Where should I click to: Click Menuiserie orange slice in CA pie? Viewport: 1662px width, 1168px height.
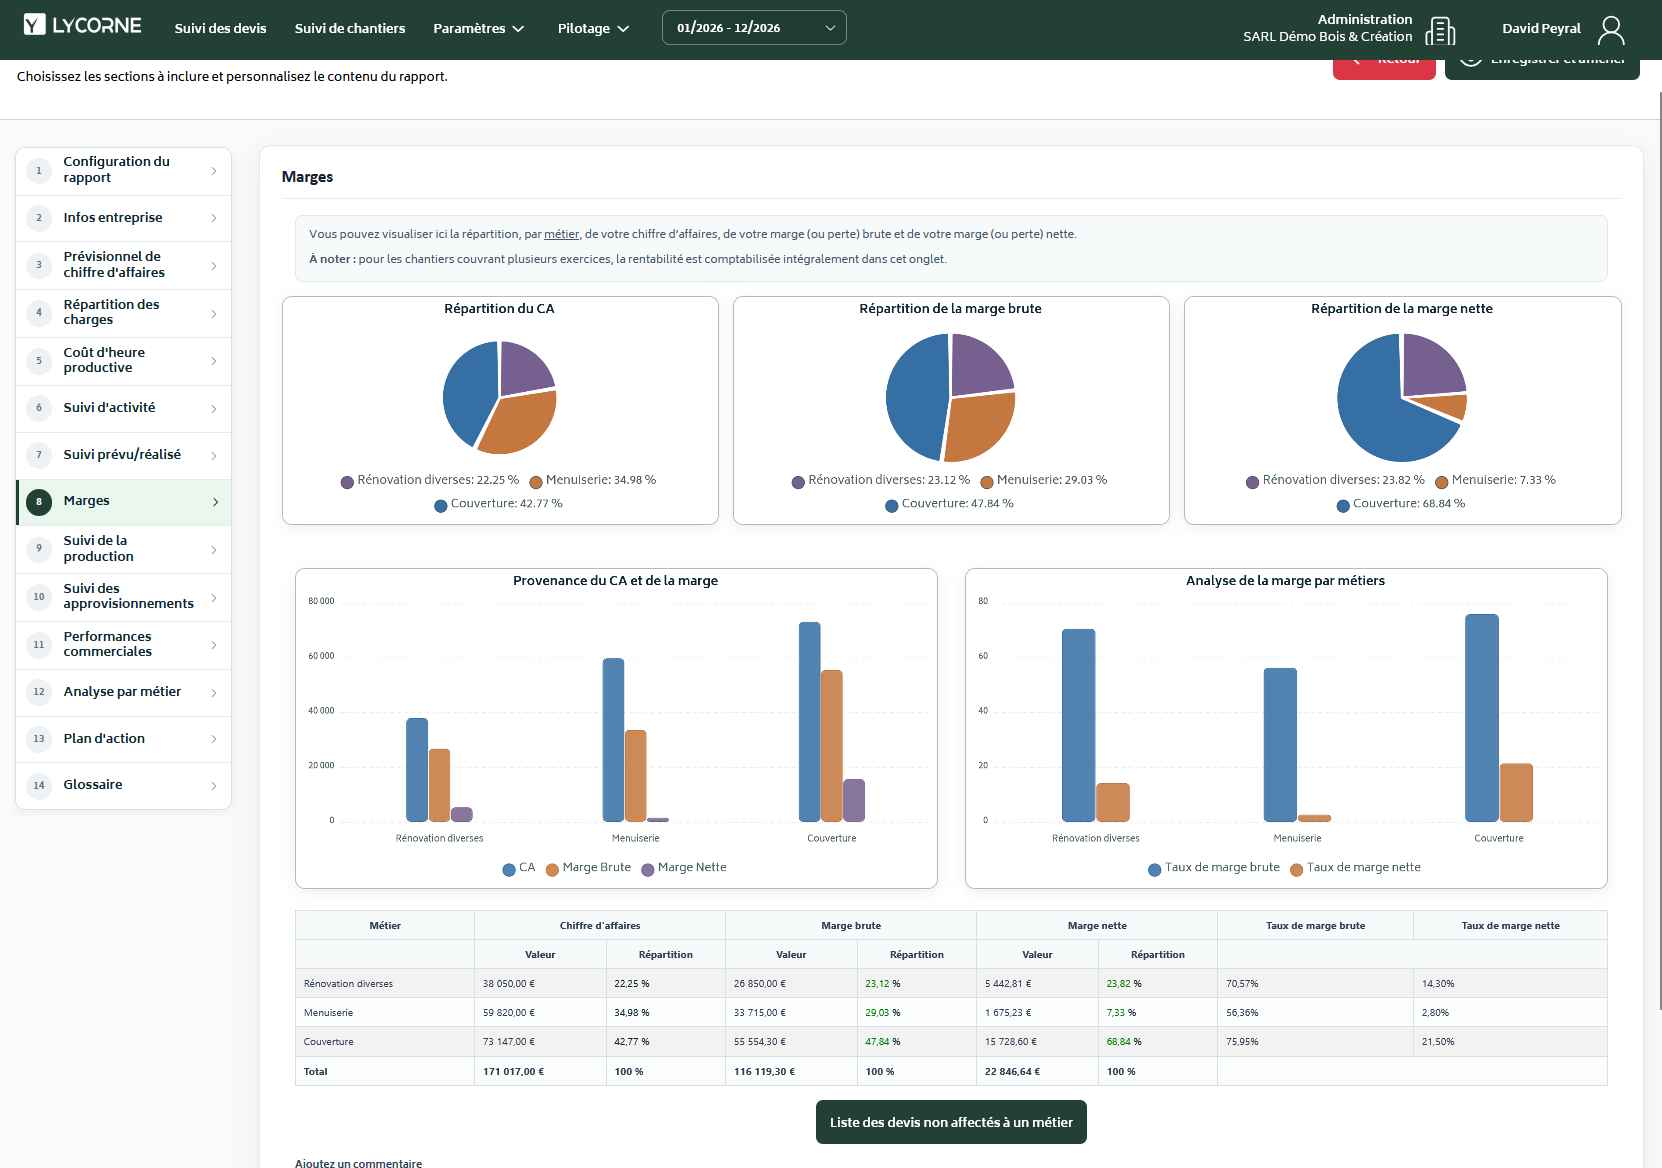(522, 420)
